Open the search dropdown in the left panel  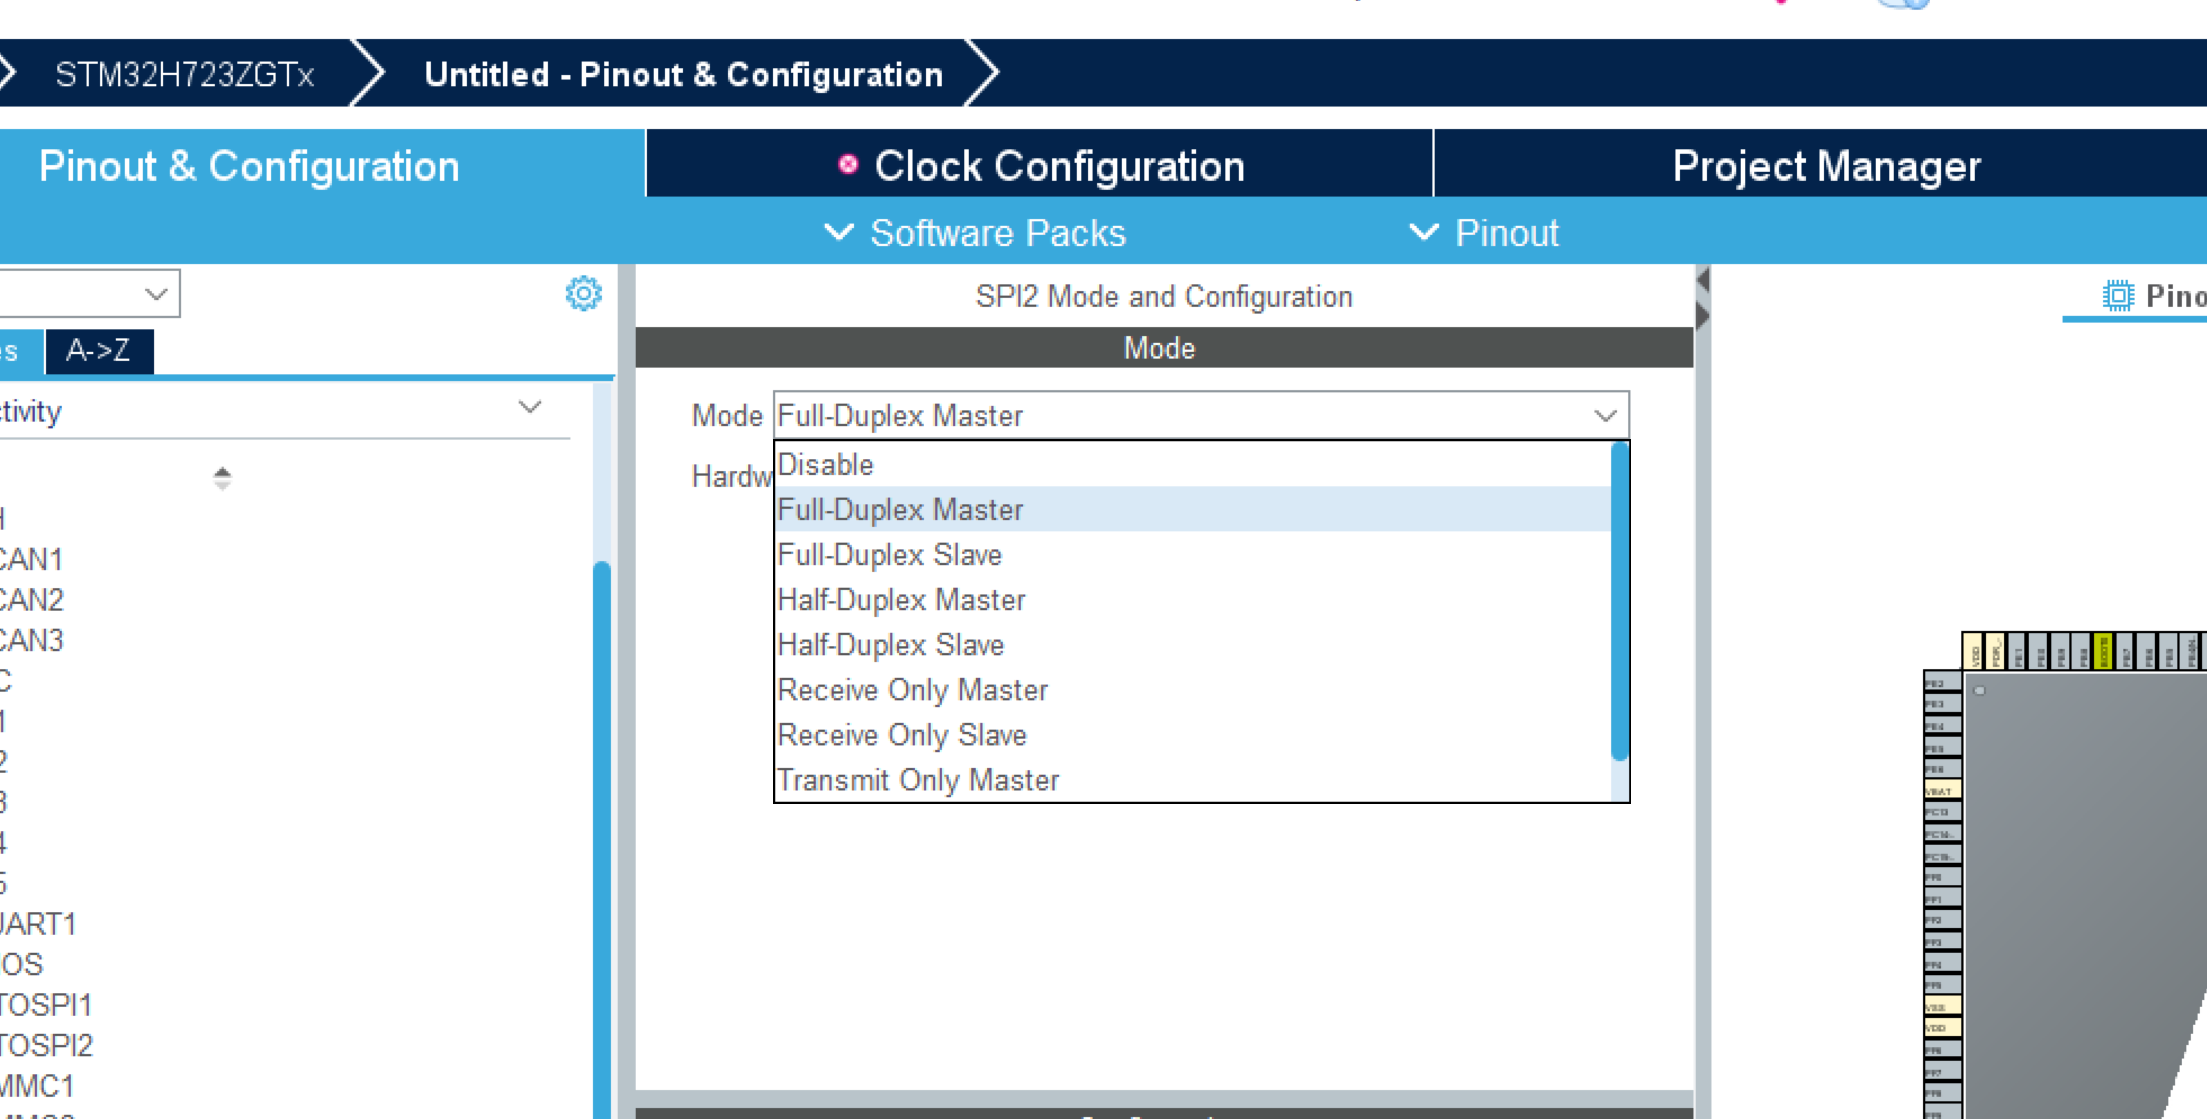(155, 294)
